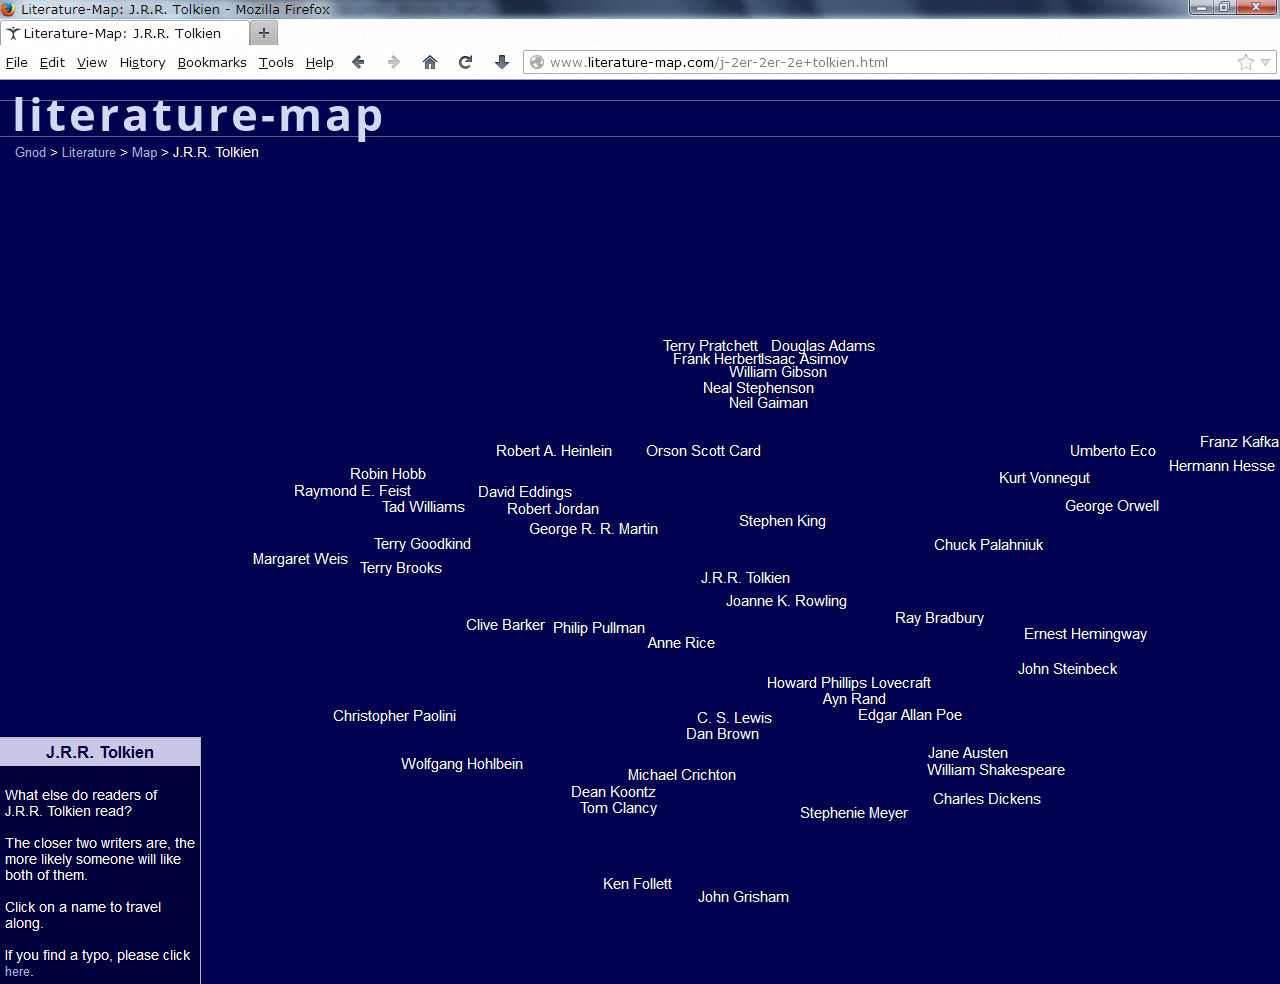Open the Help menu
This screenshot has width=1280, height=984.
[320, 62]
